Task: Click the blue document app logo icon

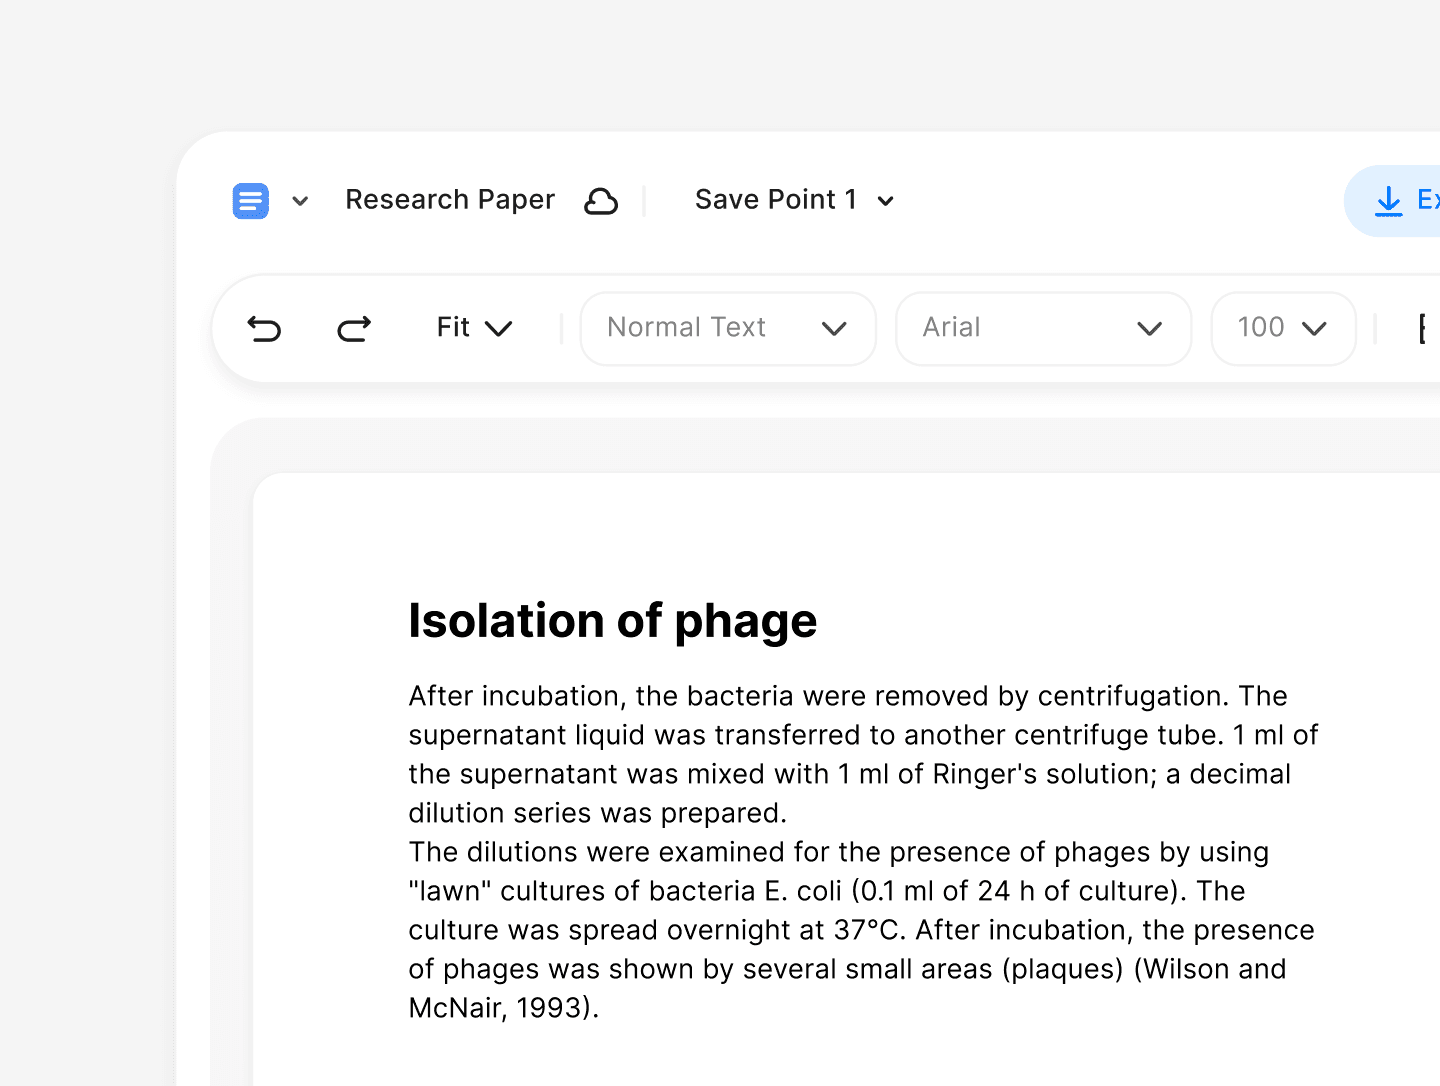Action: click(x=250, y=200)
